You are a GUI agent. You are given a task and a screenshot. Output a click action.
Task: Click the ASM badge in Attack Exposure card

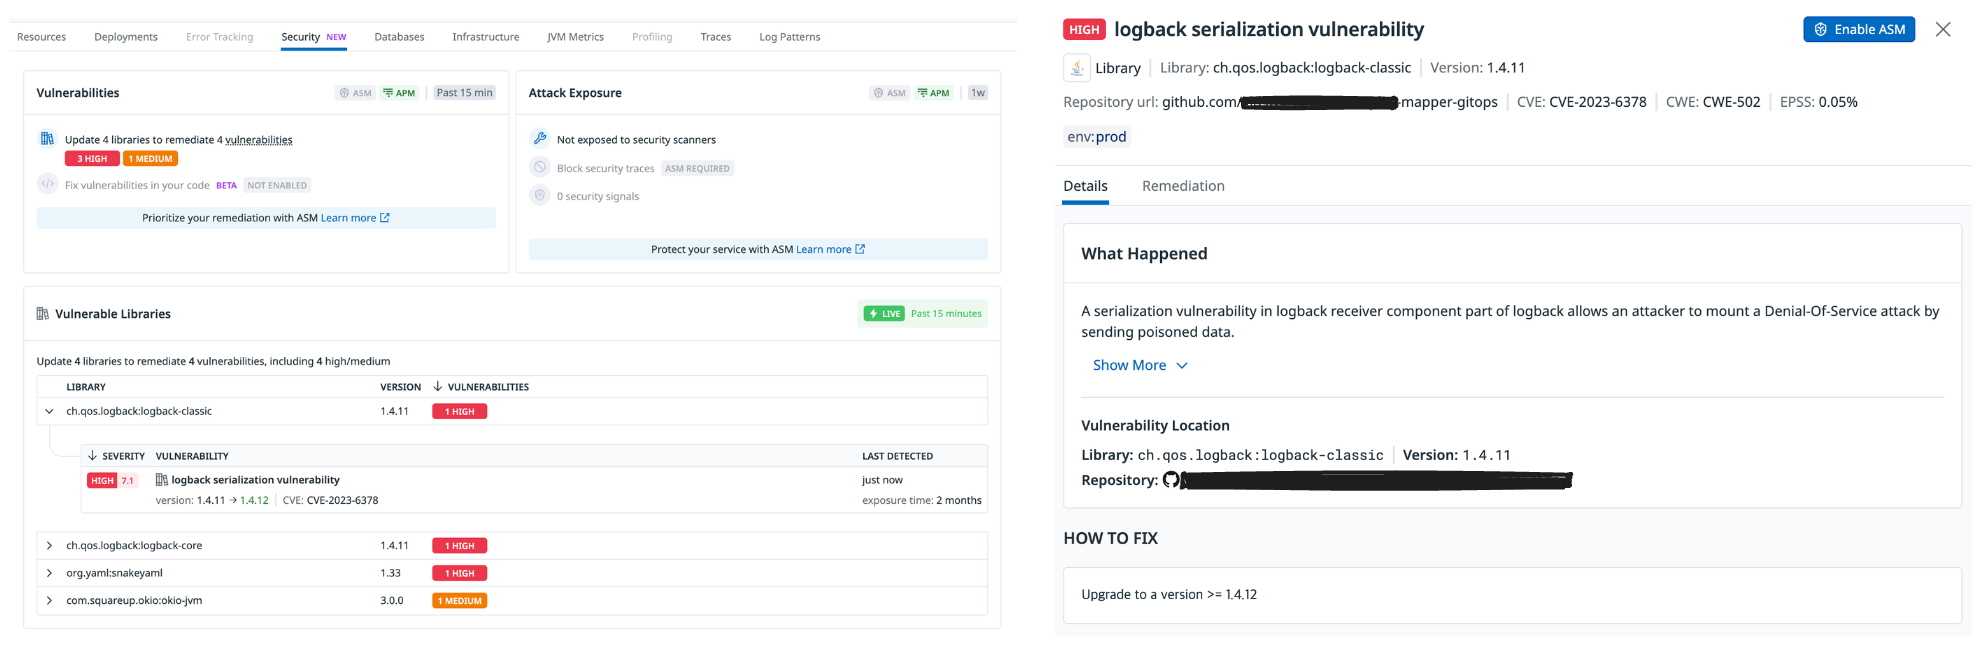(x=890, y=93)
